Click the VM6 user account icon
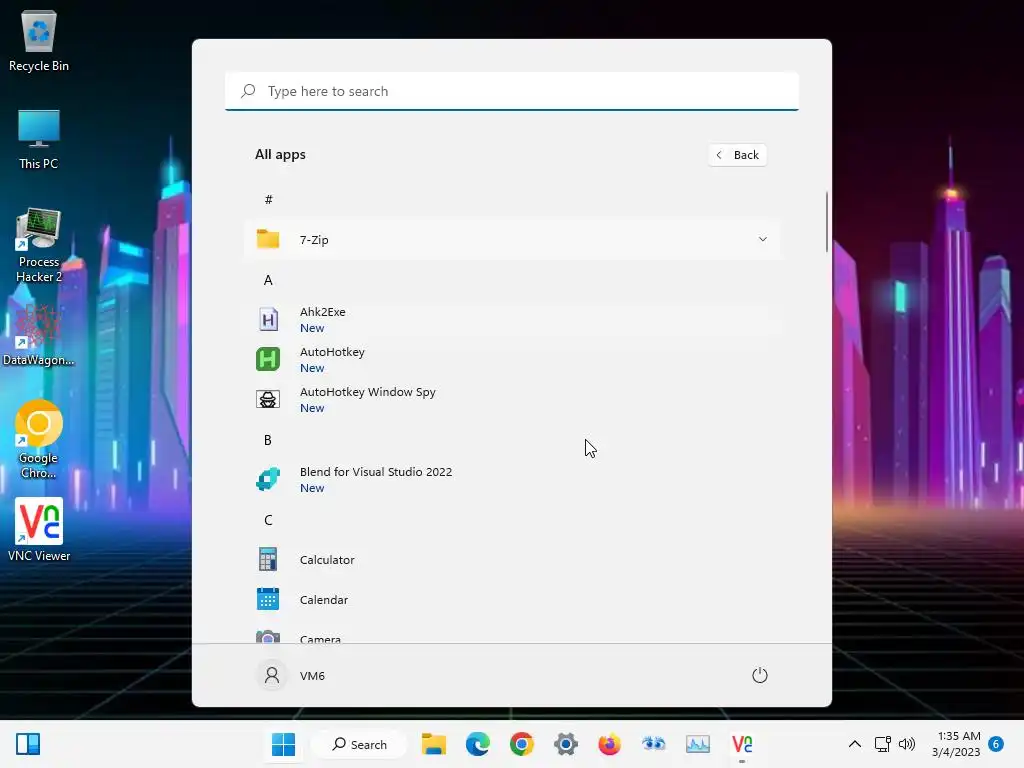Viewport: 1024px width, 768px height. (x=272, y=675)
